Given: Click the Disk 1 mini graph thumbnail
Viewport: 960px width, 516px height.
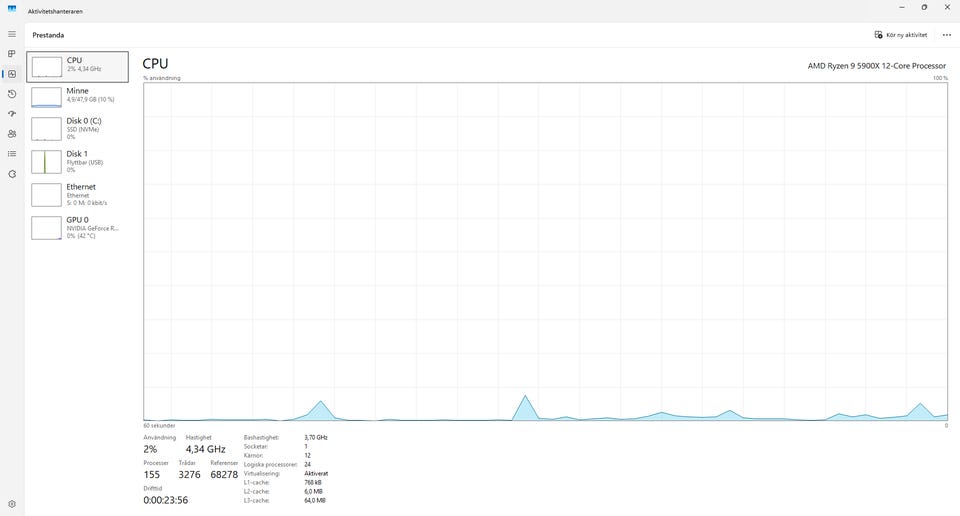Looking at the screenshot, I should point(47,162).
